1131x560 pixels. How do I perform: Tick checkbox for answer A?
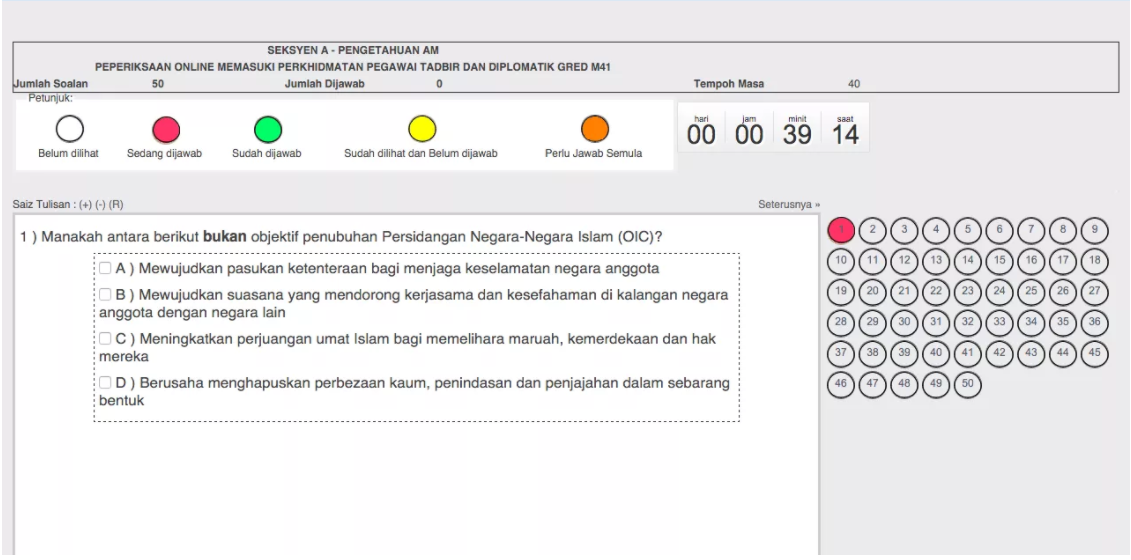tap(105, 268)
